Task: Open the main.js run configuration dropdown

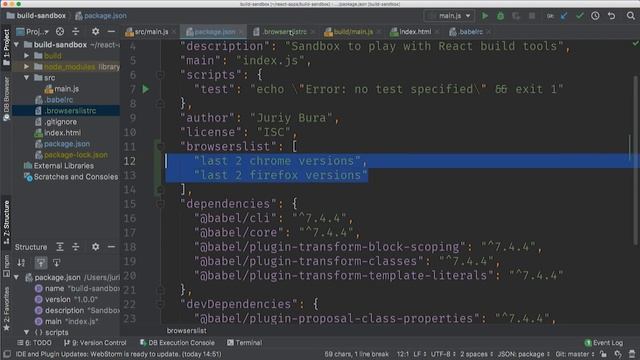Action: tap(449, 16)
